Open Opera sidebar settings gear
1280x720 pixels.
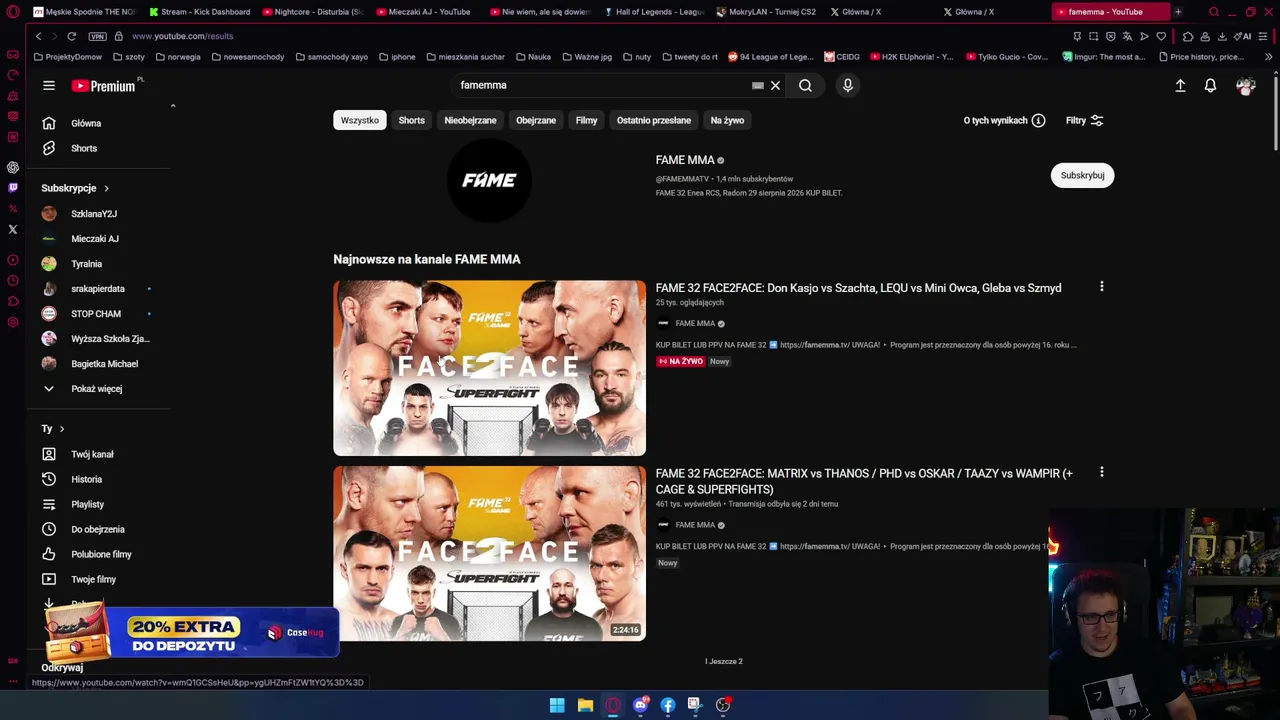(13, 322)
